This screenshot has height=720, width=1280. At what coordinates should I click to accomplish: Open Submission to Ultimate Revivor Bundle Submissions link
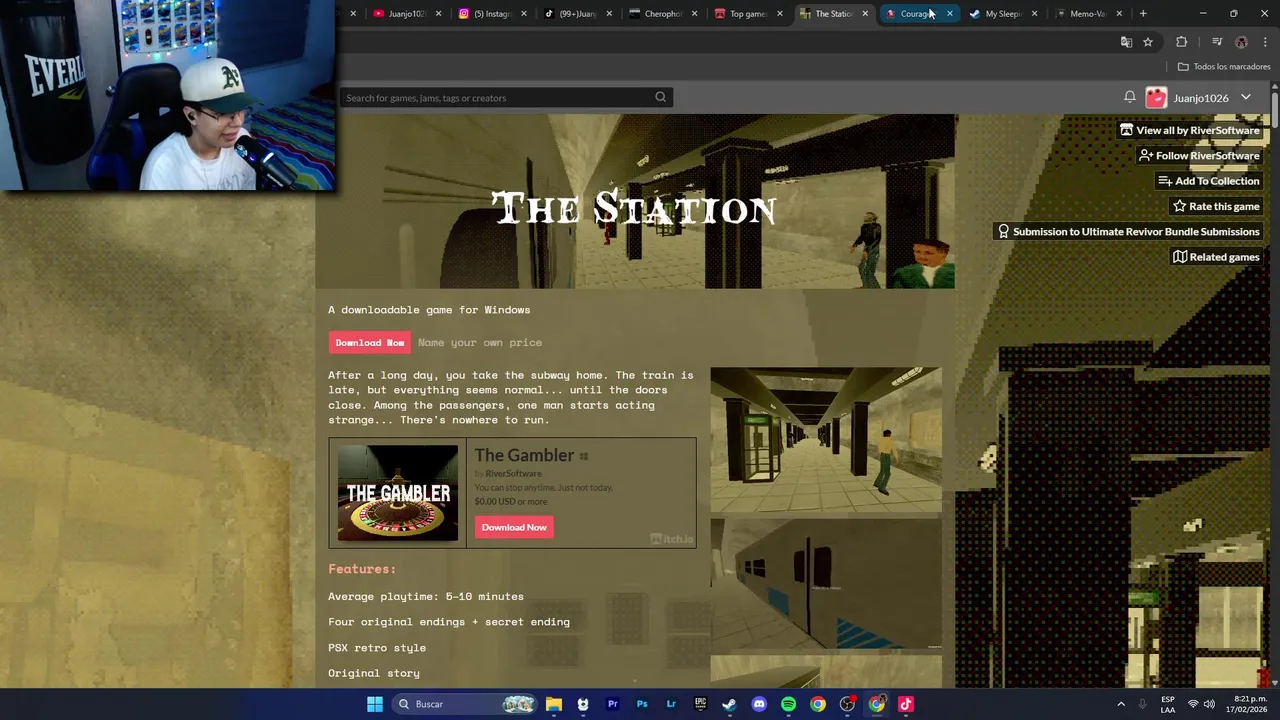pos(1128,231)
